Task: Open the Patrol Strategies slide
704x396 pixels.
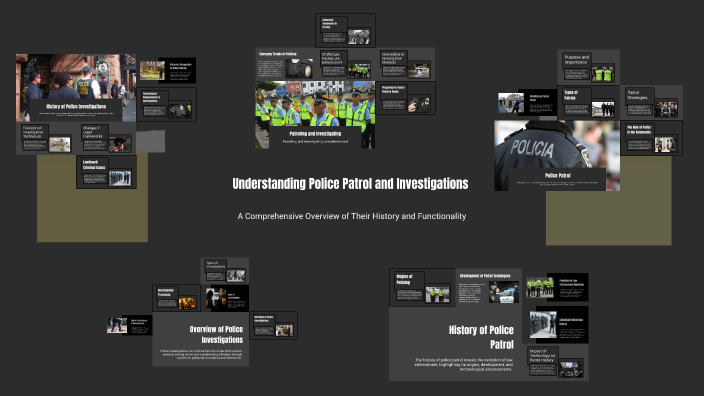Action: [652, 102]
